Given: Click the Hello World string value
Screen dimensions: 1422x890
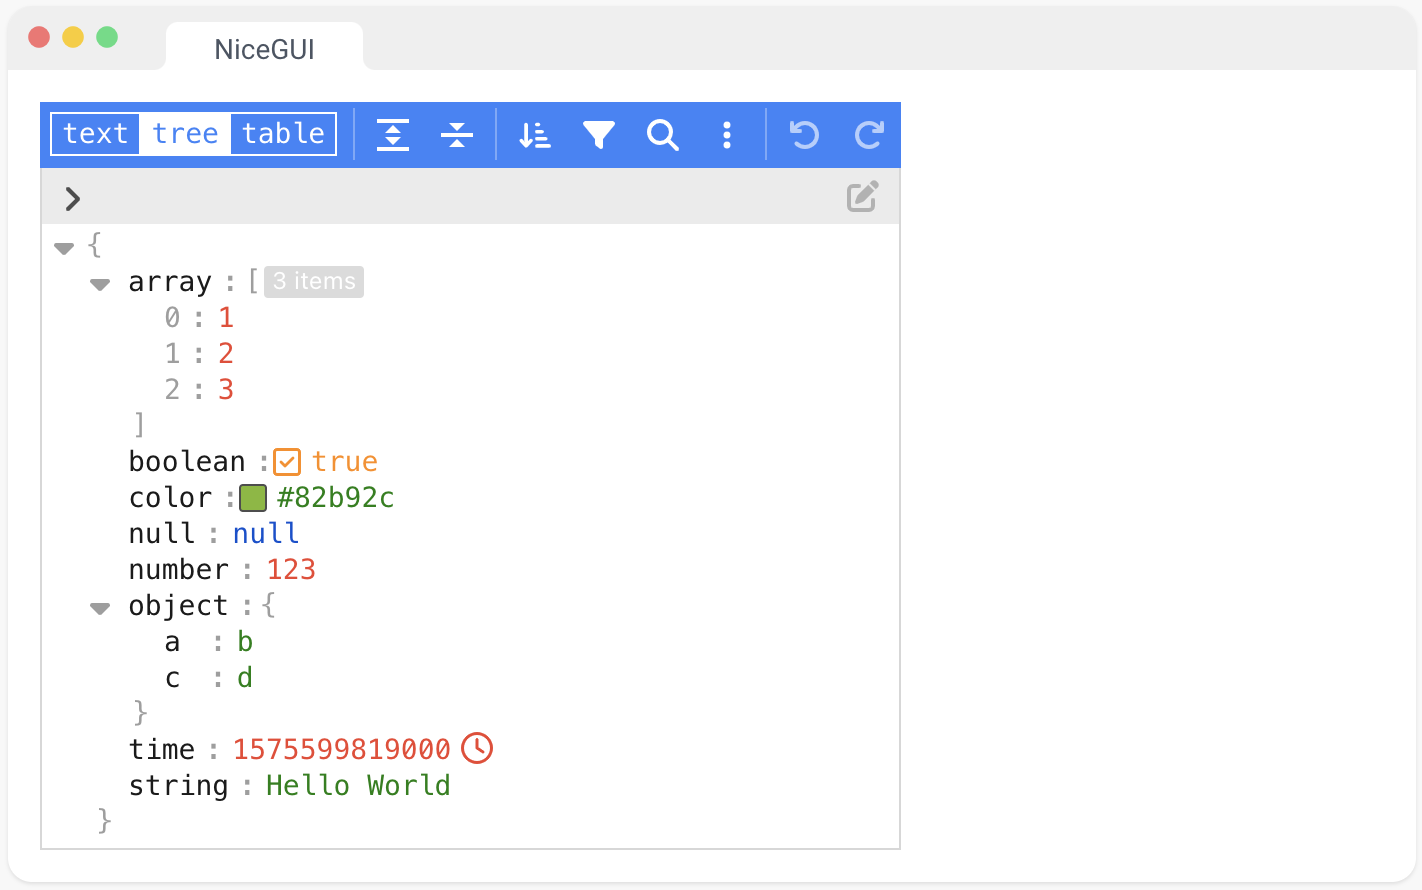Looking at the screenshot, I should coord(358,786).
